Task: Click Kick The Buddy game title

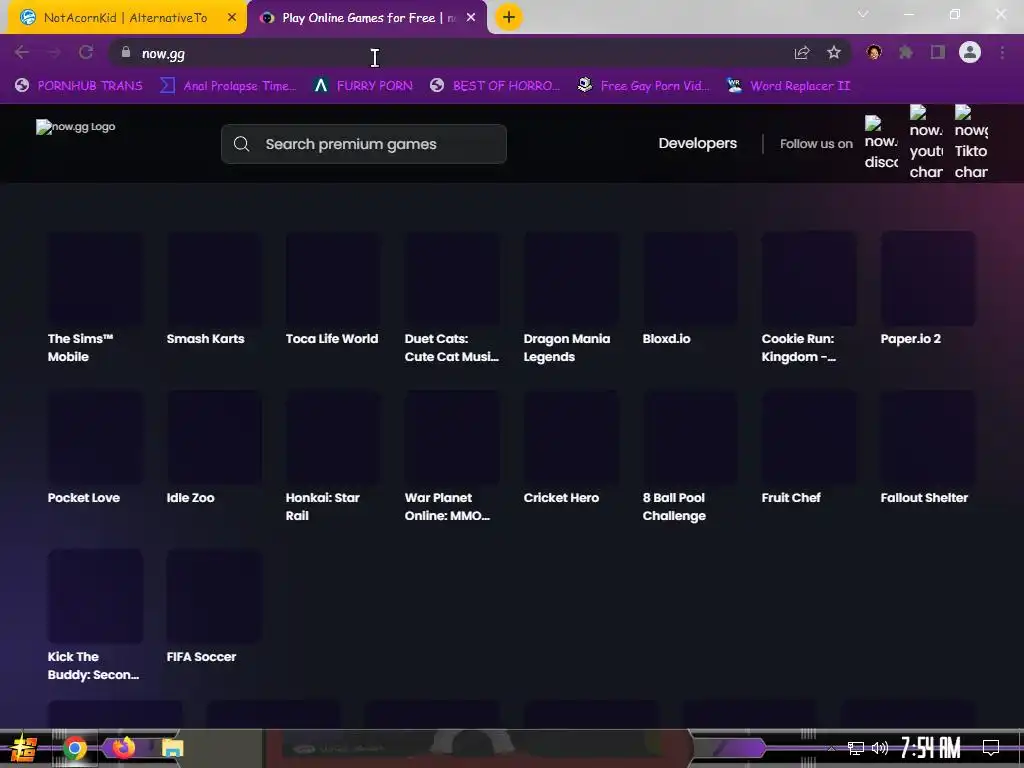Action: (93, 665)
